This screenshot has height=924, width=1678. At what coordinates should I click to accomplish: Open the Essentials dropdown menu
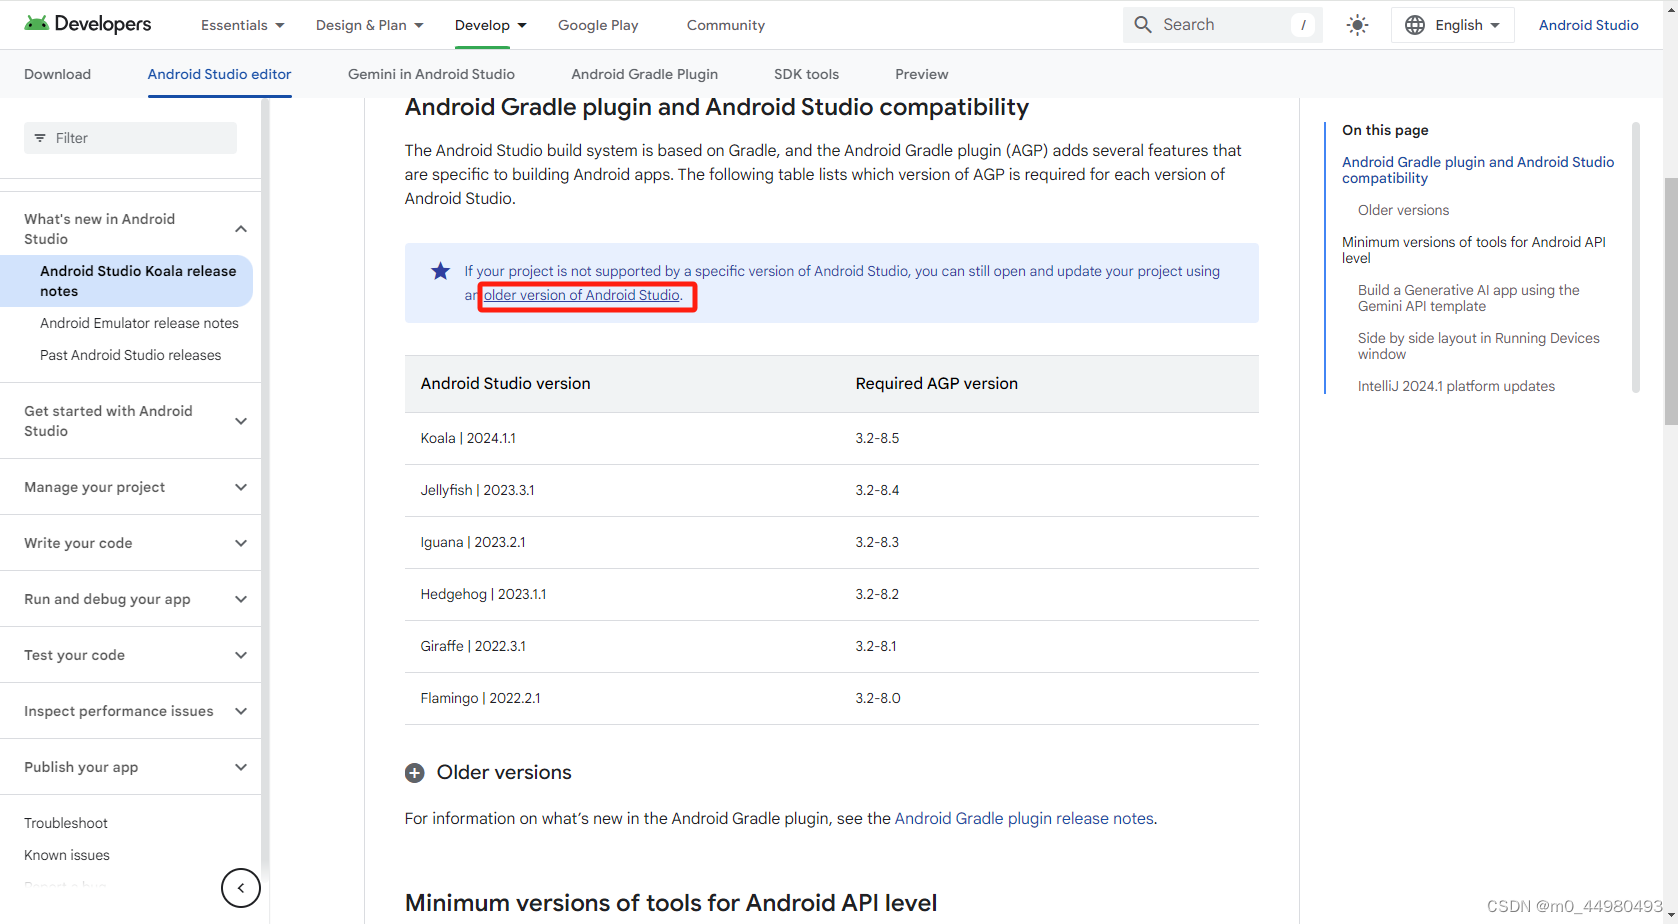tap(243, 25)
